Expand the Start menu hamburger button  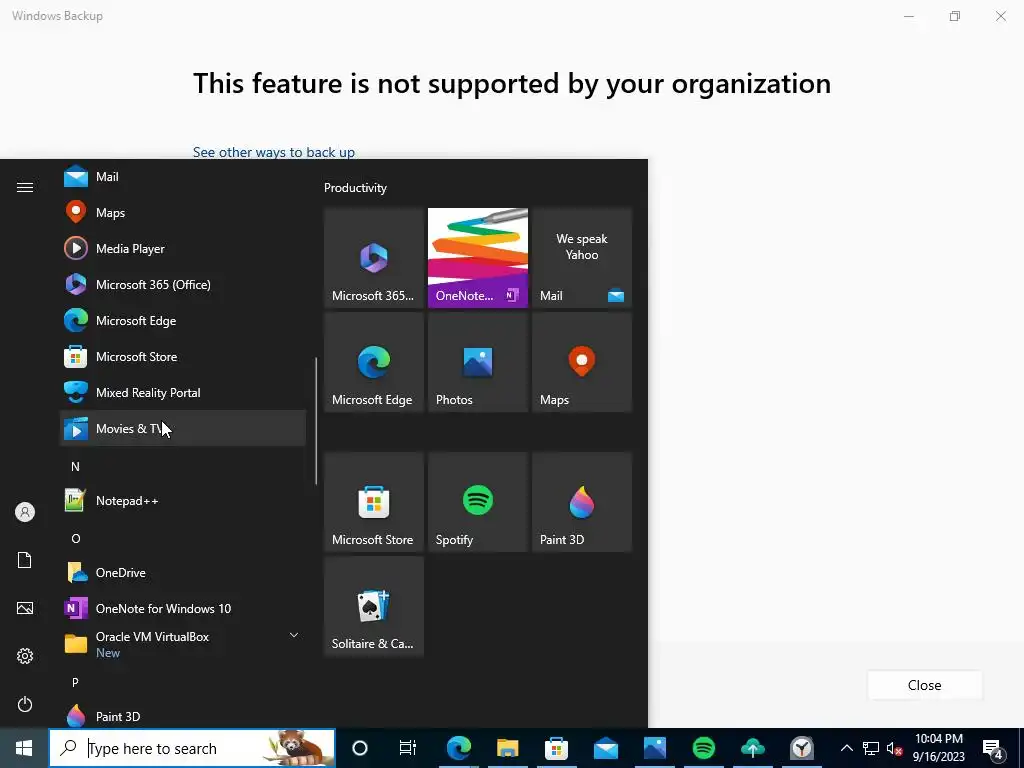[25, 188]
